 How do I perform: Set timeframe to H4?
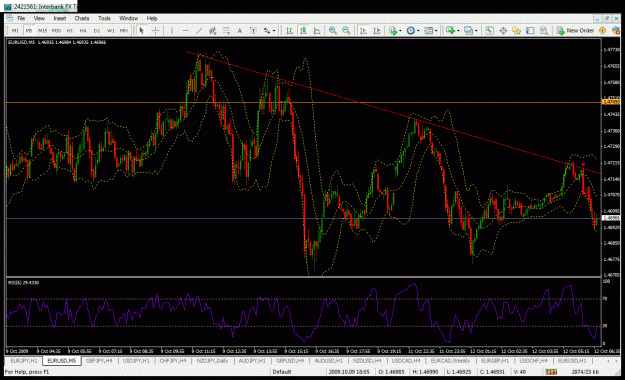pyautogui.click(x=83, y=31)
